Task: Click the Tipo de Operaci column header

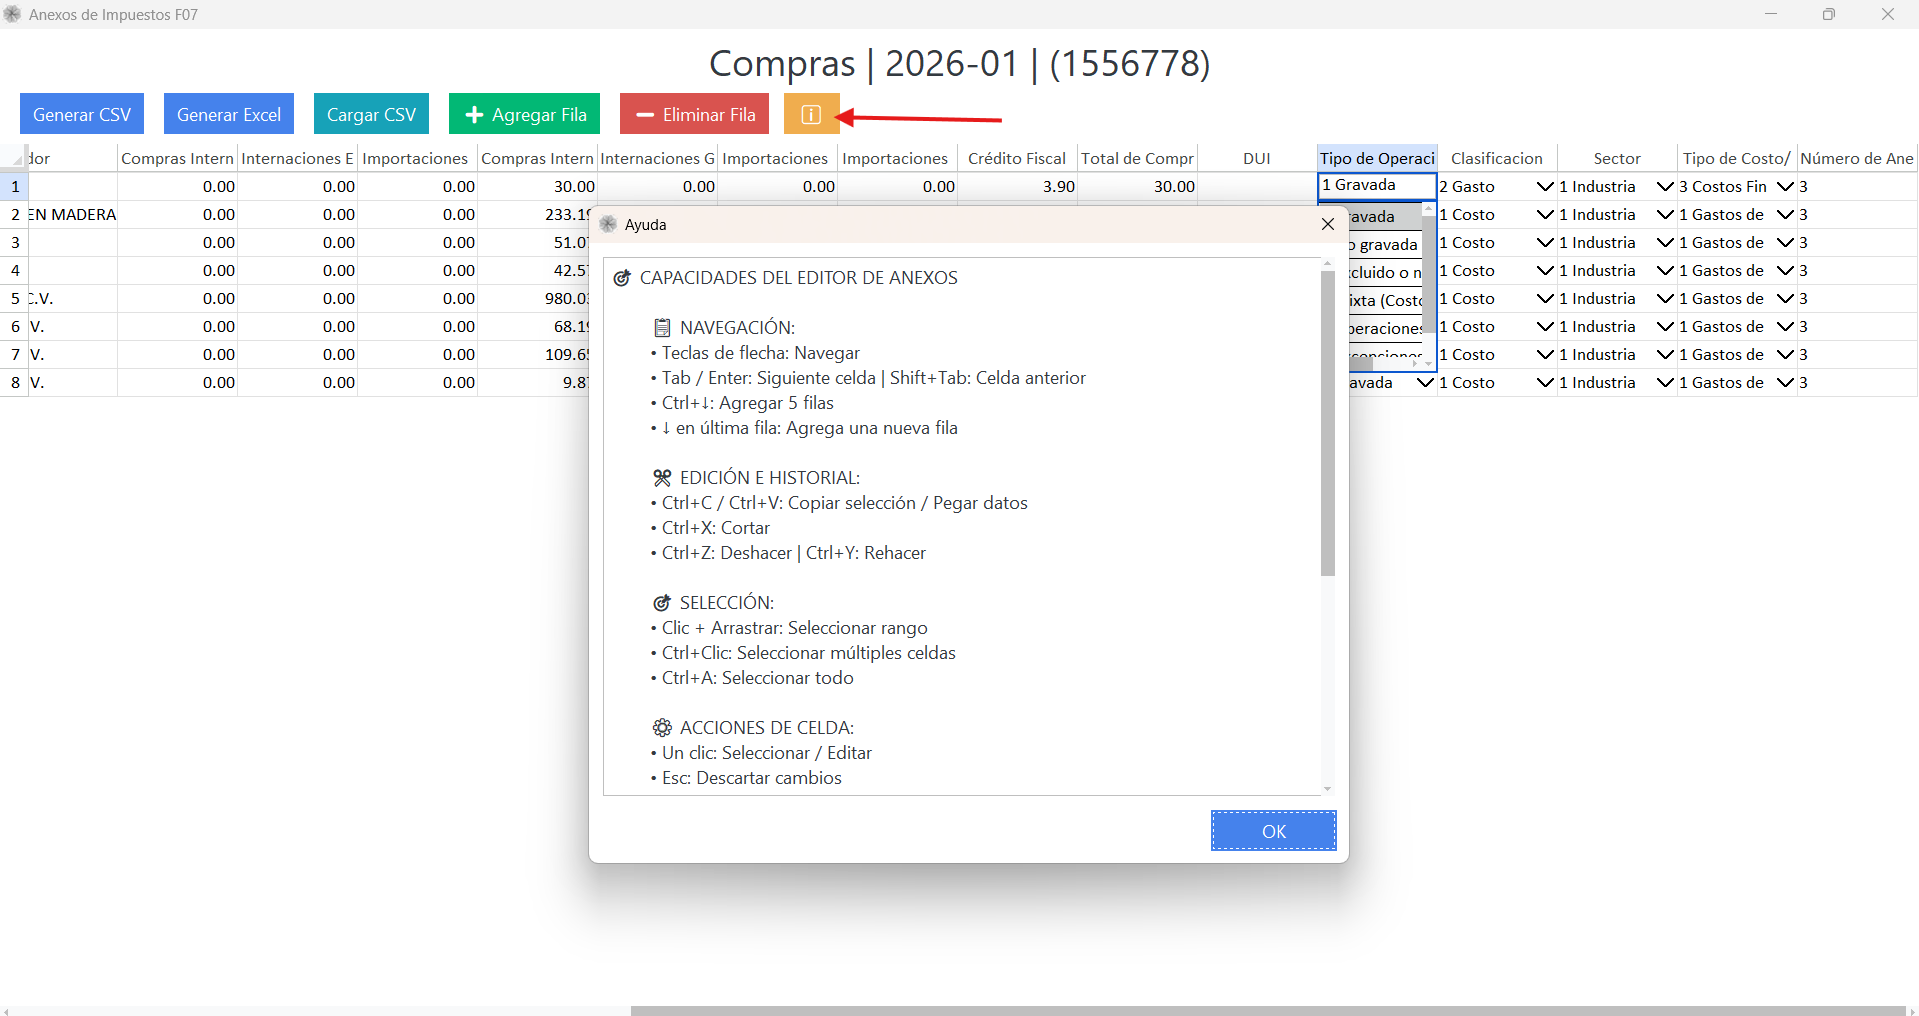Action: (1377, 158)
